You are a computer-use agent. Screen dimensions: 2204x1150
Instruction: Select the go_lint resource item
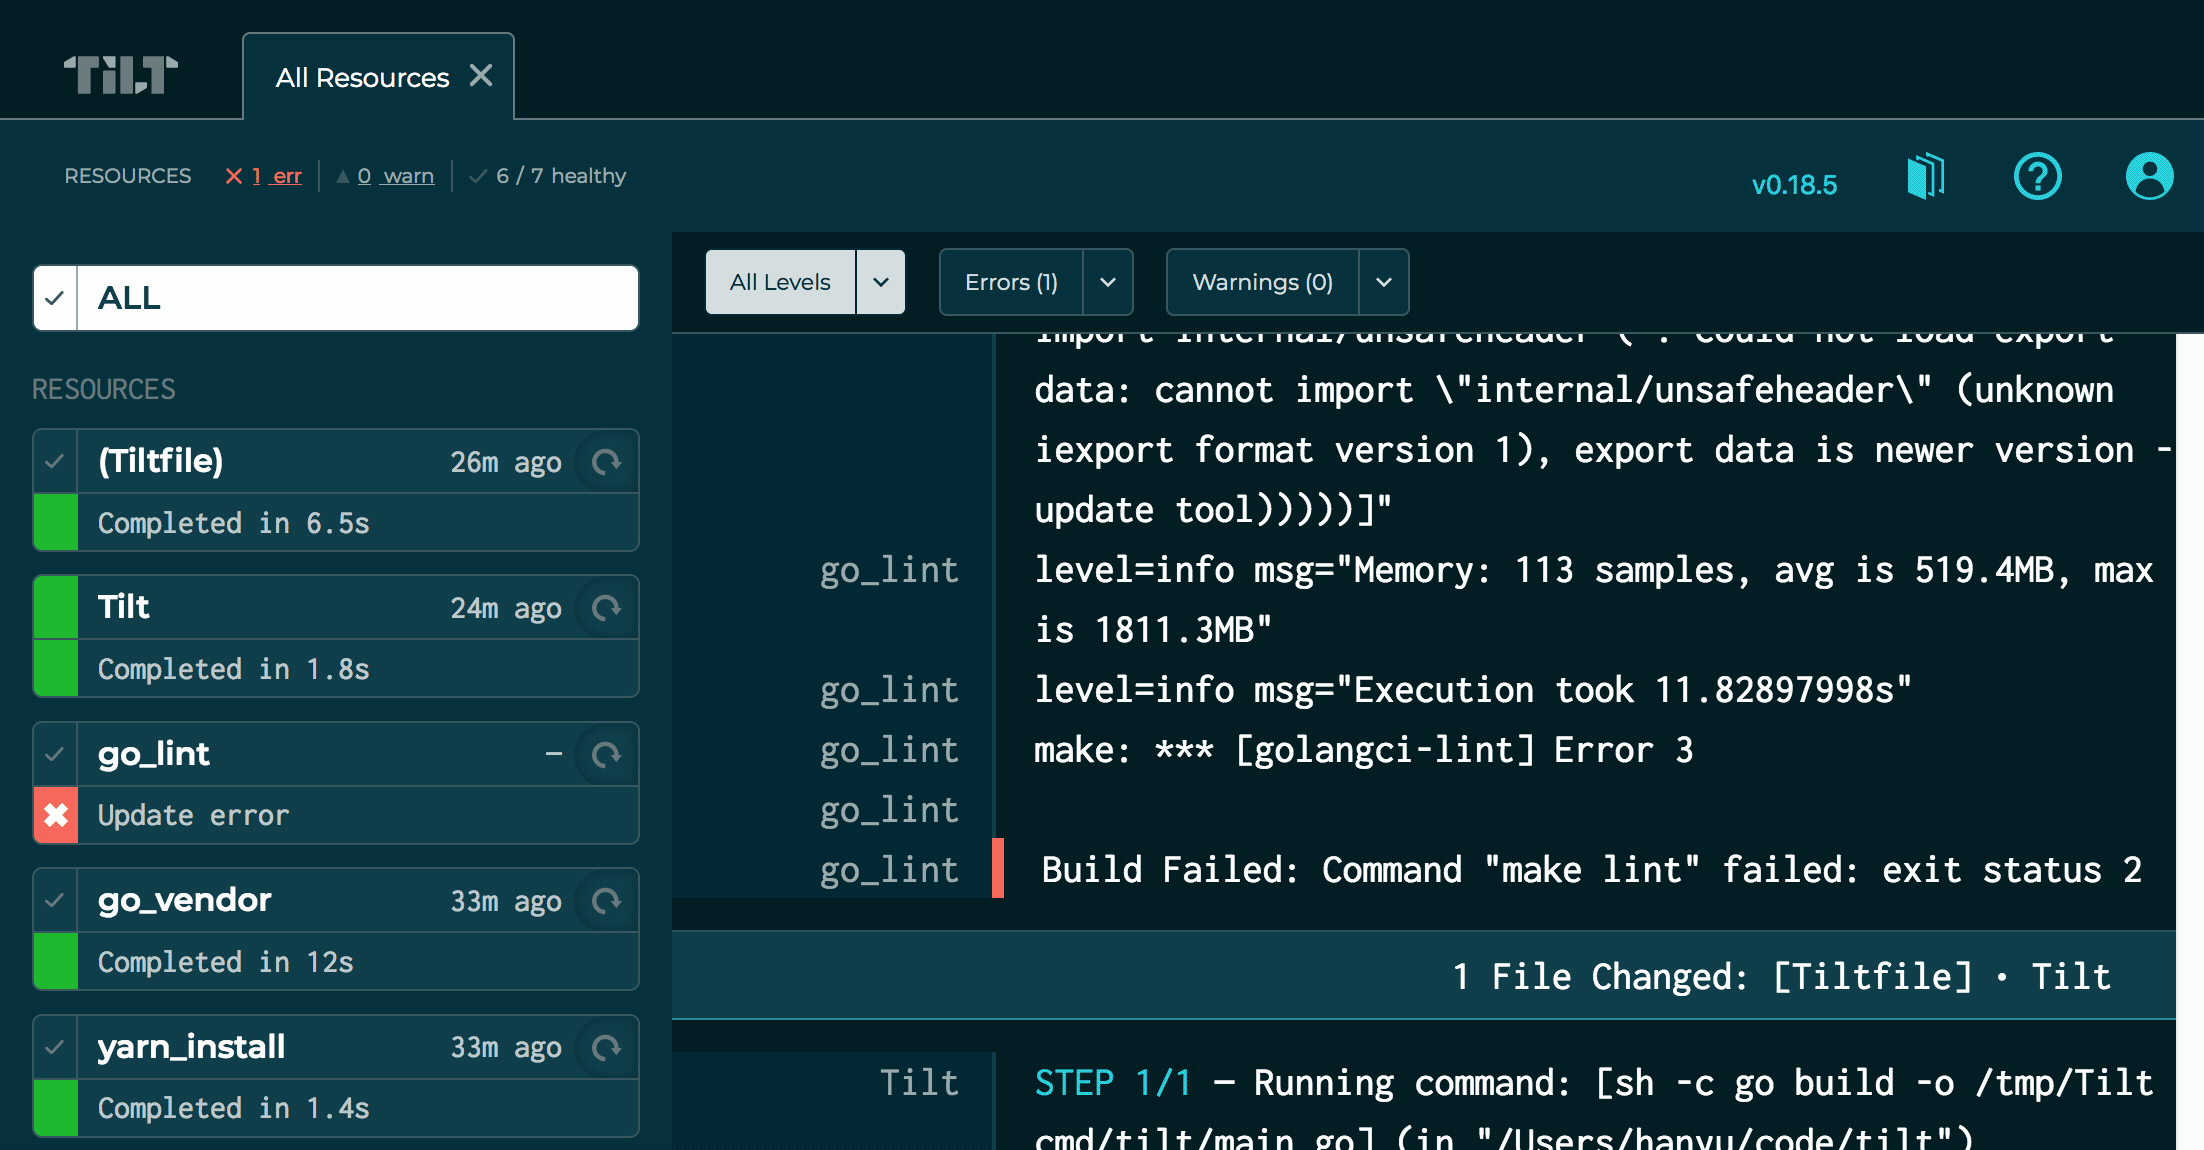click(x=334, y=754)
